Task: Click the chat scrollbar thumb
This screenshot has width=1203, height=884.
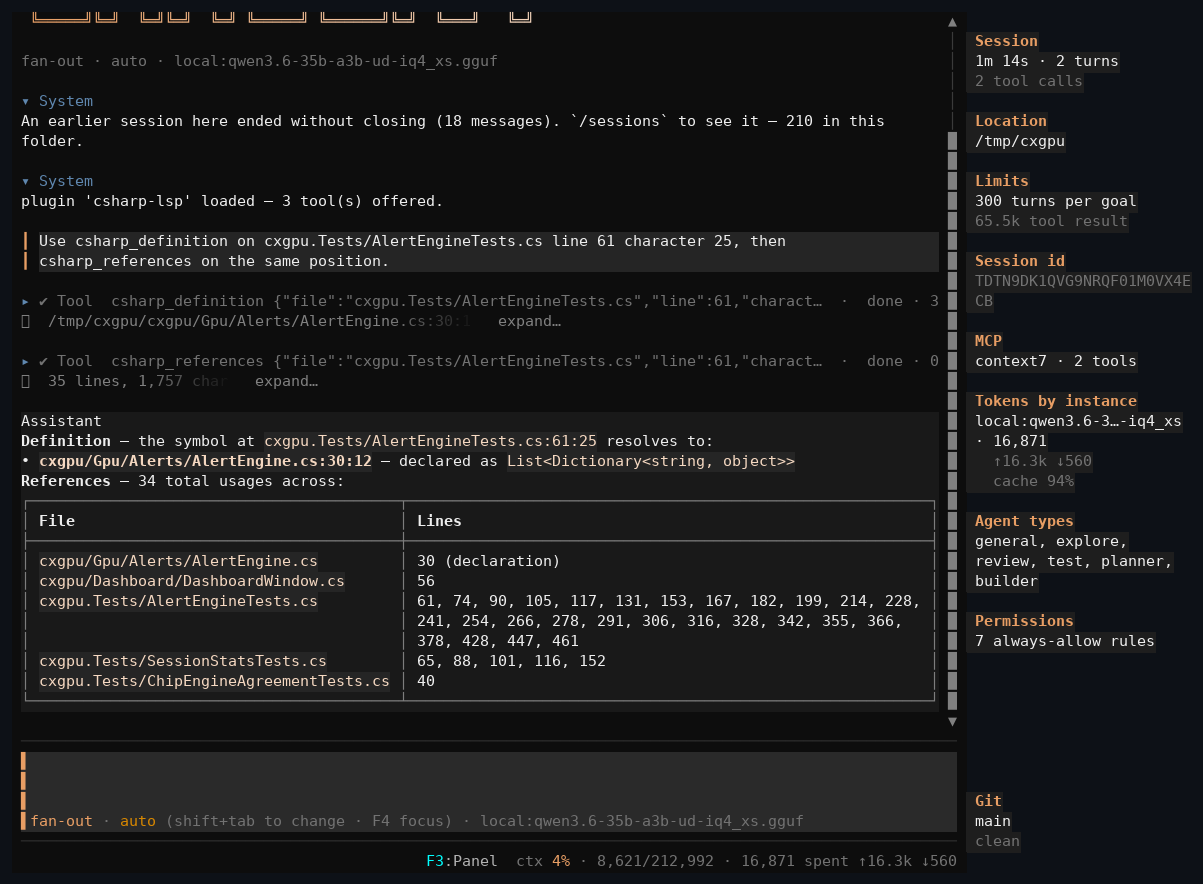Action: pos(952,420)
